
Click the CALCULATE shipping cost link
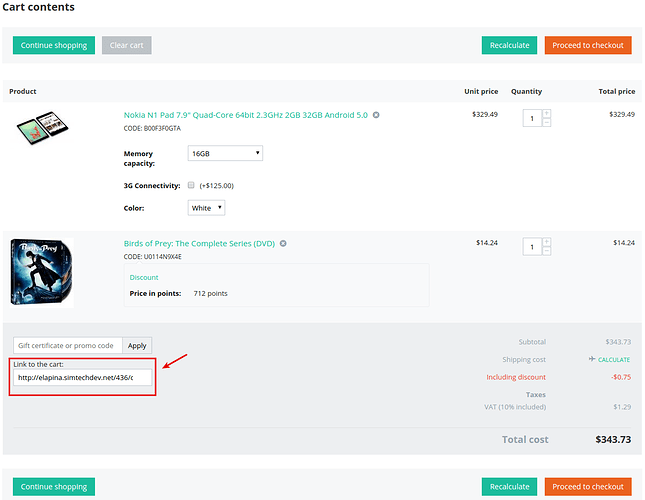click(614, 360)
